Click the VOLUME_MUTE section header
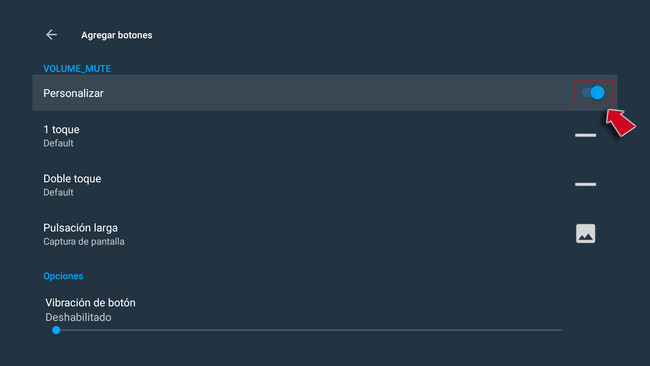This screenshot has height=366, width=650. (77, 69)
